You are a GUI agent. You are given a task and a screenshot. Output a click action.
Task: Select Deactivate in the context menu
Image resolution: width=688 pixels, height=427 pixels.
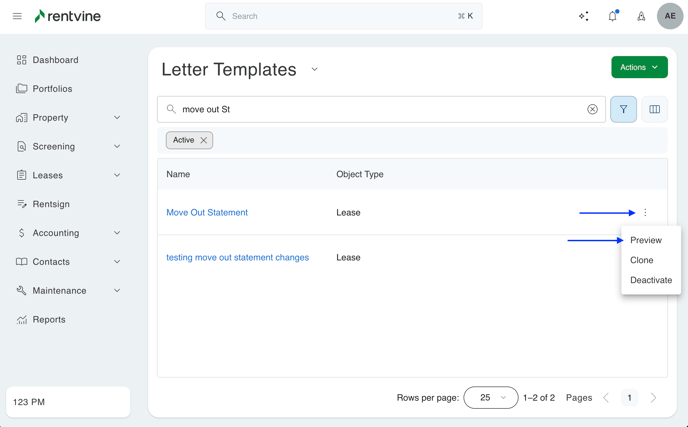click(651, 280)
